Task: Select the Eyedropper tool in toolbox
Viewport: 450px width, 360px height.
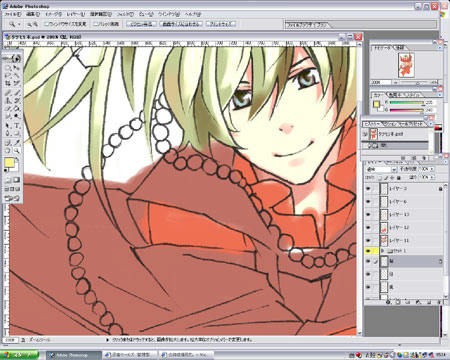Action: [17, 143]
